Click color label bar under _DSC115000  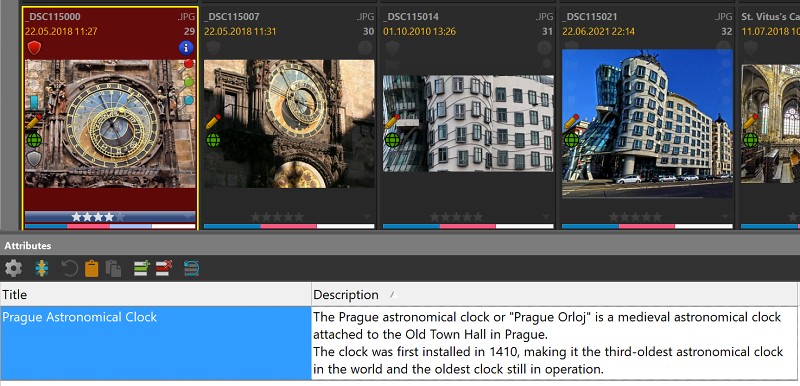click(x=110, y=226)
